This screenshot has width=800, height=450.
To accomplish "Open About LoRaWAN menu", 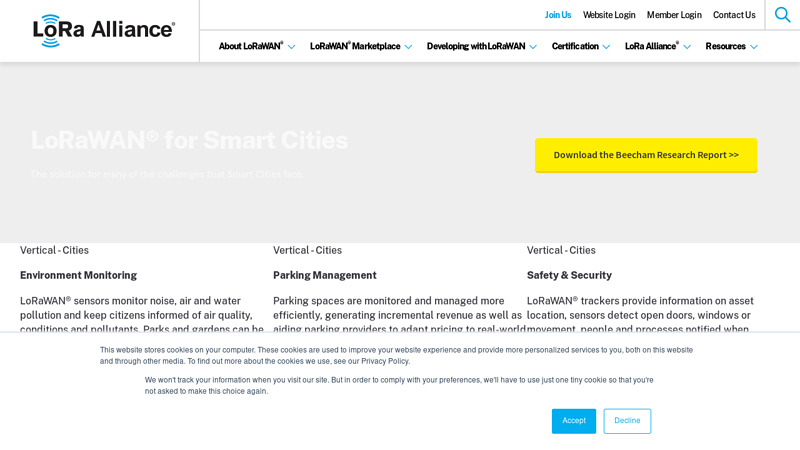I will pos(251,46).
